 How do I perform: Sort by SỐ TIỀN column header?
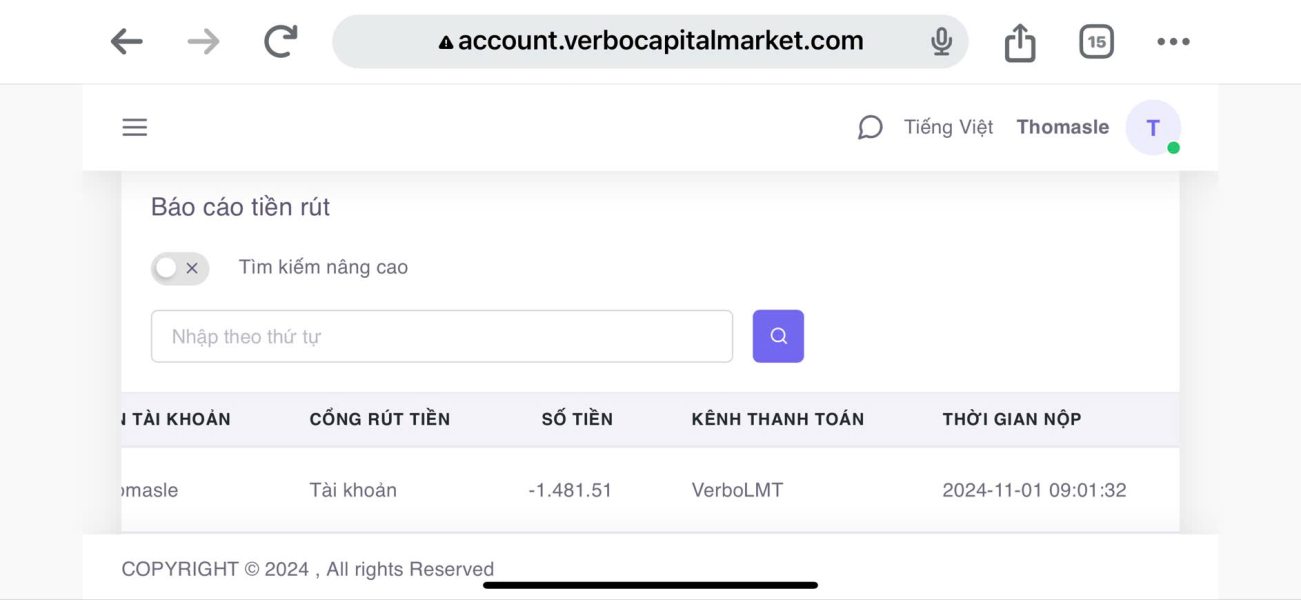(577, 419)
